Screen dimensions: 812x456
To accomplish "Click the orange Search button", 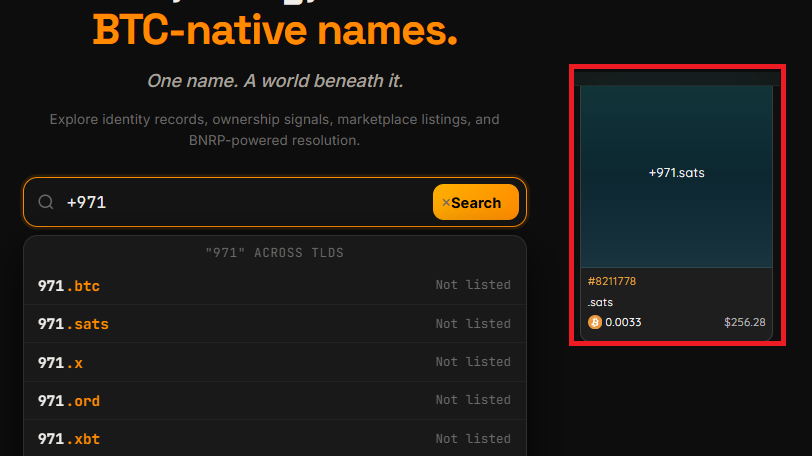I will 476,202.
